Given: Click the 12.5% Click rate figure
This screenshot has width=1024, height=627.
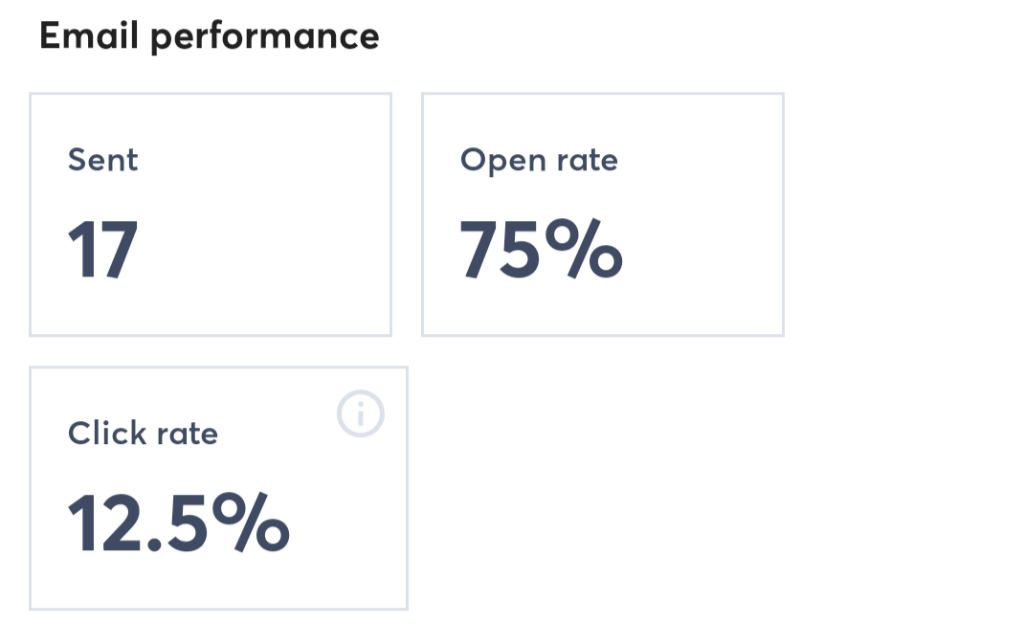Looking at the screenshot, I should point(178,521).
